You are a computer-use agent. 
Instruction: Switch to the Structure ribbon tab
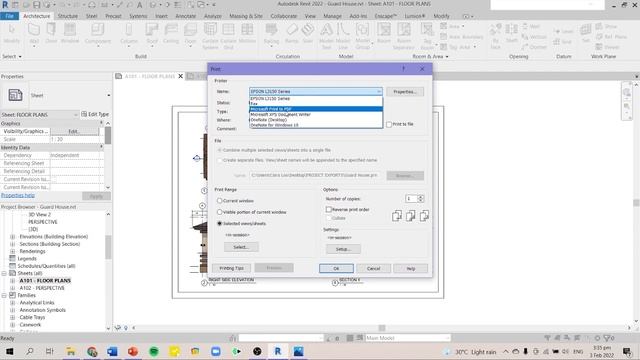click(x=67, y=16)
